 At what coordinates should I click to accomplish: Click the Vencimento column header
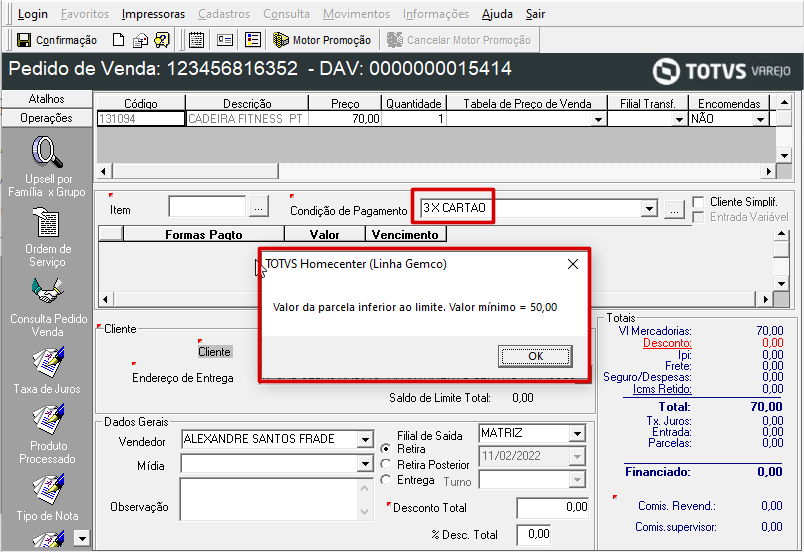(405, 235)
